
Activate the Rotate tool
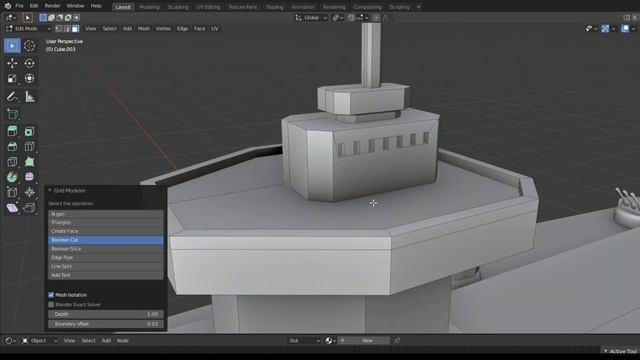pos(29,63)
